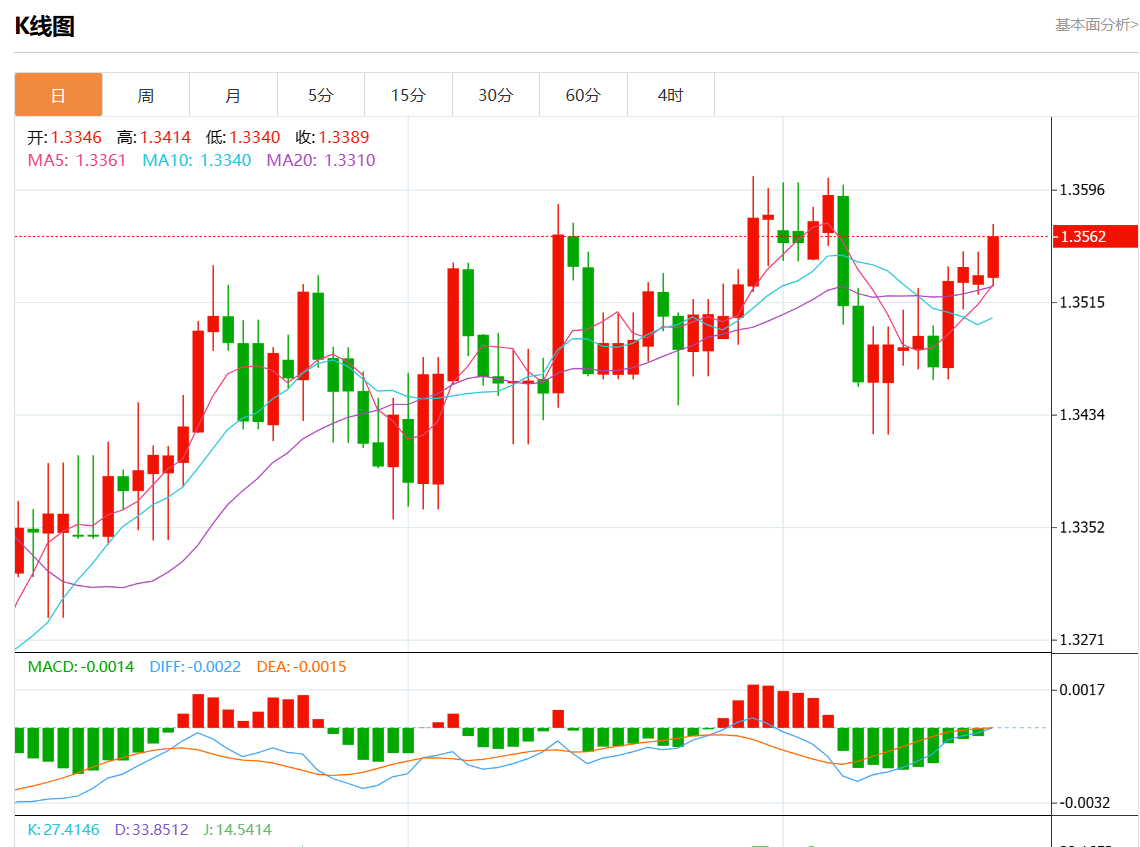This screenshot has width=1140, height=847.
Task: Click the red 1.3562 current price tag
Action: (1095, 236)
